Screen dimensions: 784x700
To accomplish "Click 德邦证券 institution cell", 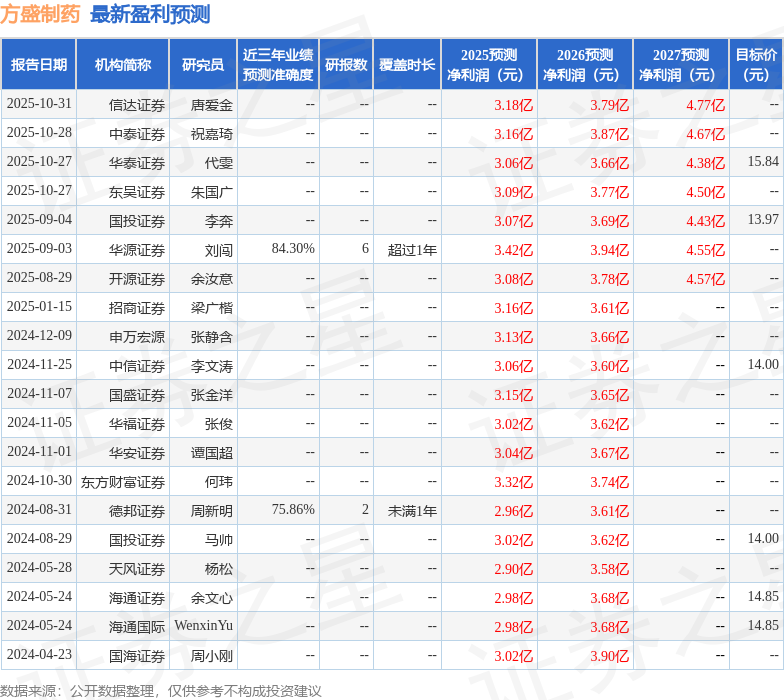I will coord(137,511).
